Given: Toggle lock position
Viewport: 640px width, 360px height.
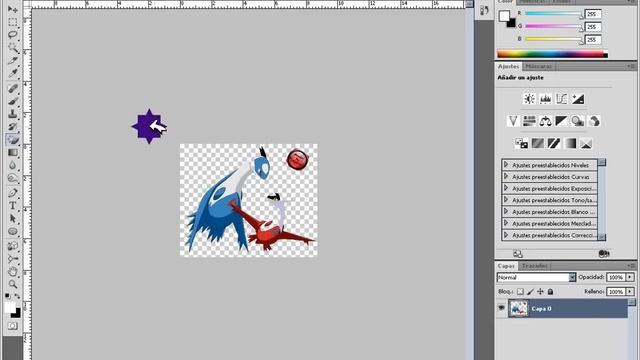Looking at the screenshot, I should [540, 291].
